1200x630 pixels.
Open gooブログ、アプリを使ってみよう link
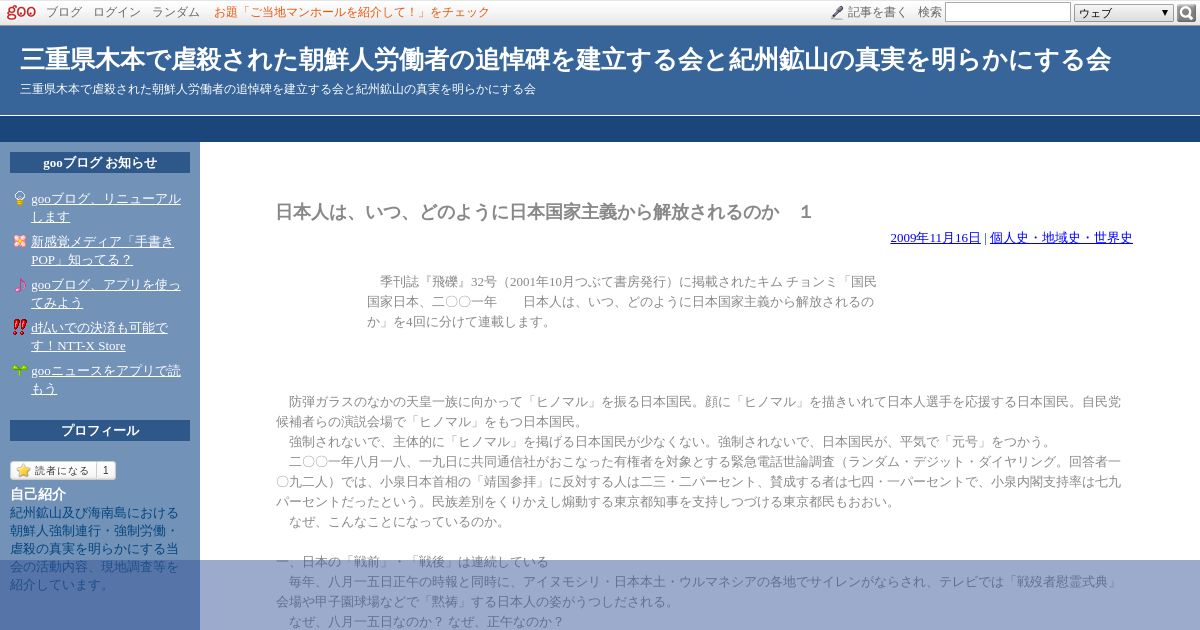click(x=106, y=293)
